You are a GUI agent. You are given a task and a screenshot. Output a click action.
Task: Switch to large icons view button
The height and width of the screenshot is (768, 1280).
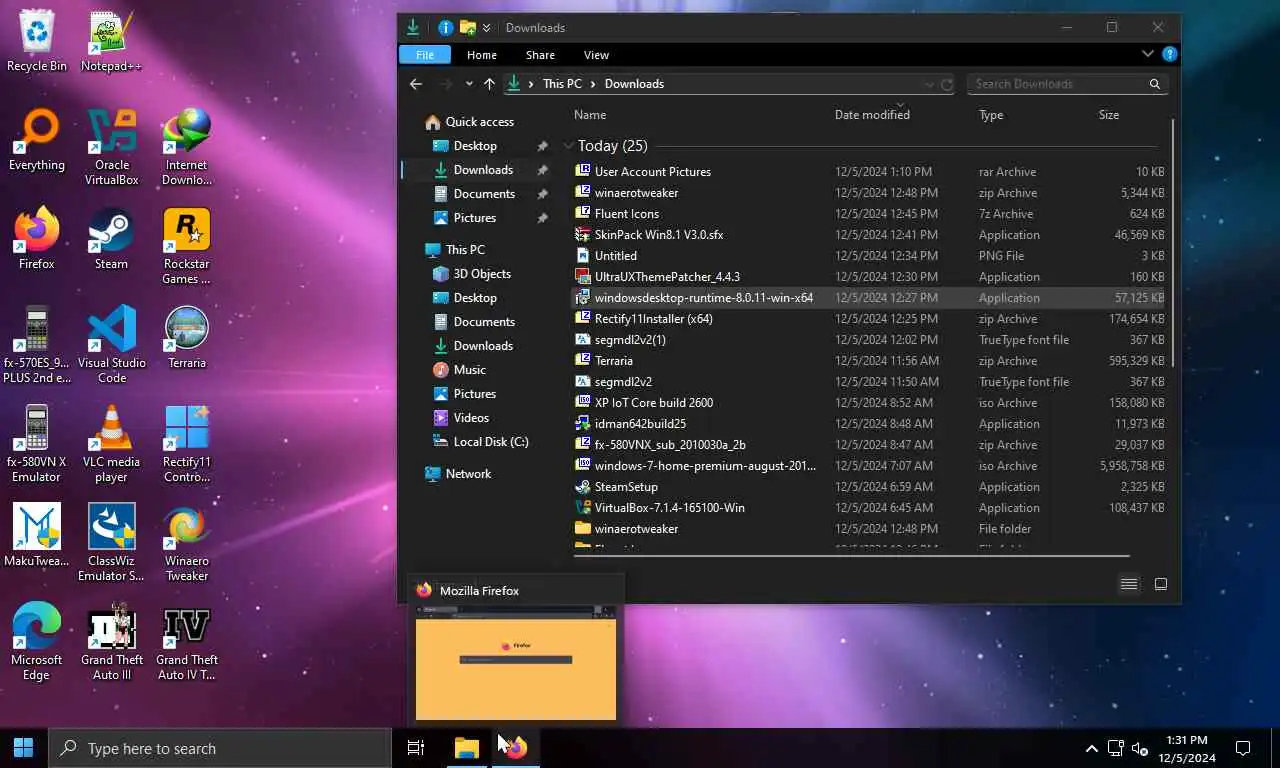pos(1161,584)
